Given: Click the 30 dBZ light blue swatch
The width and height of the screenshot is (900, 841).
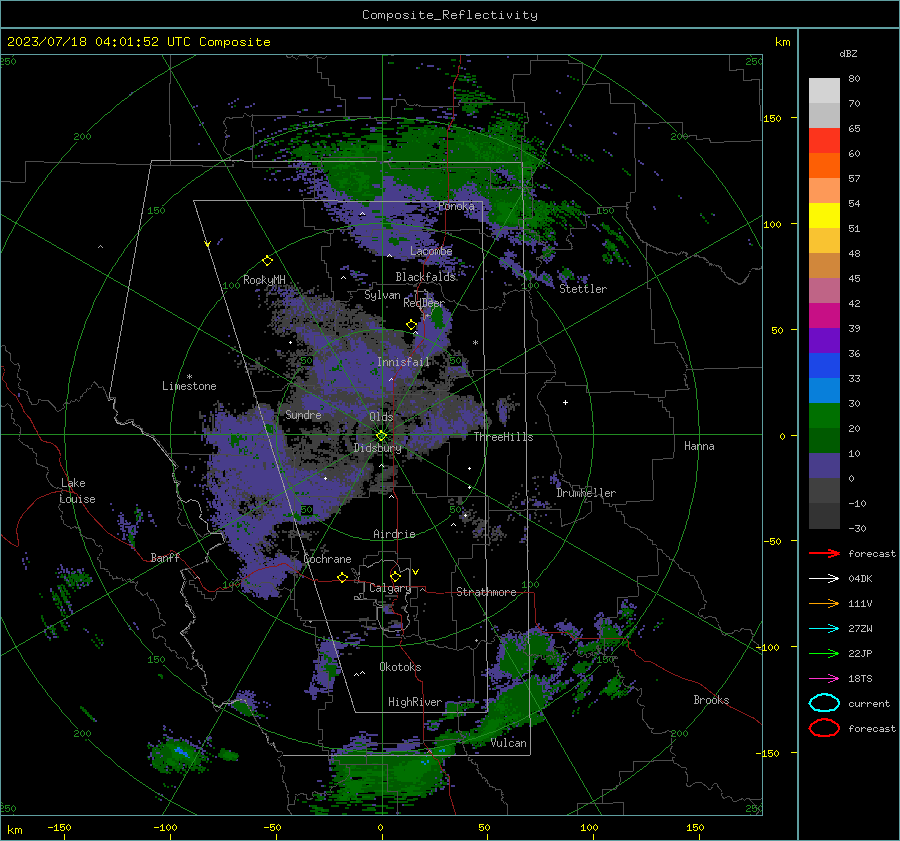Looking at the screenshot, I should tap(824, 390).
